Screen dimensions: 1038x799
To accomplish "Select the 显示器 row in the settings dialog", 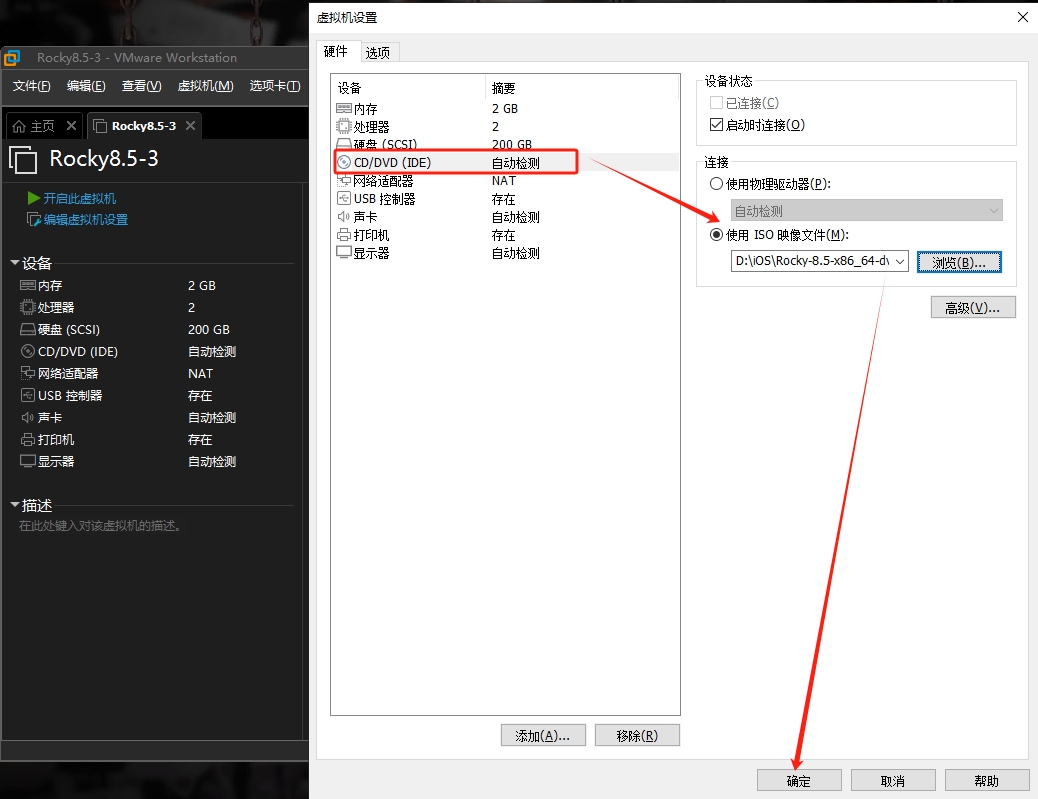I will tap(506, 253).
